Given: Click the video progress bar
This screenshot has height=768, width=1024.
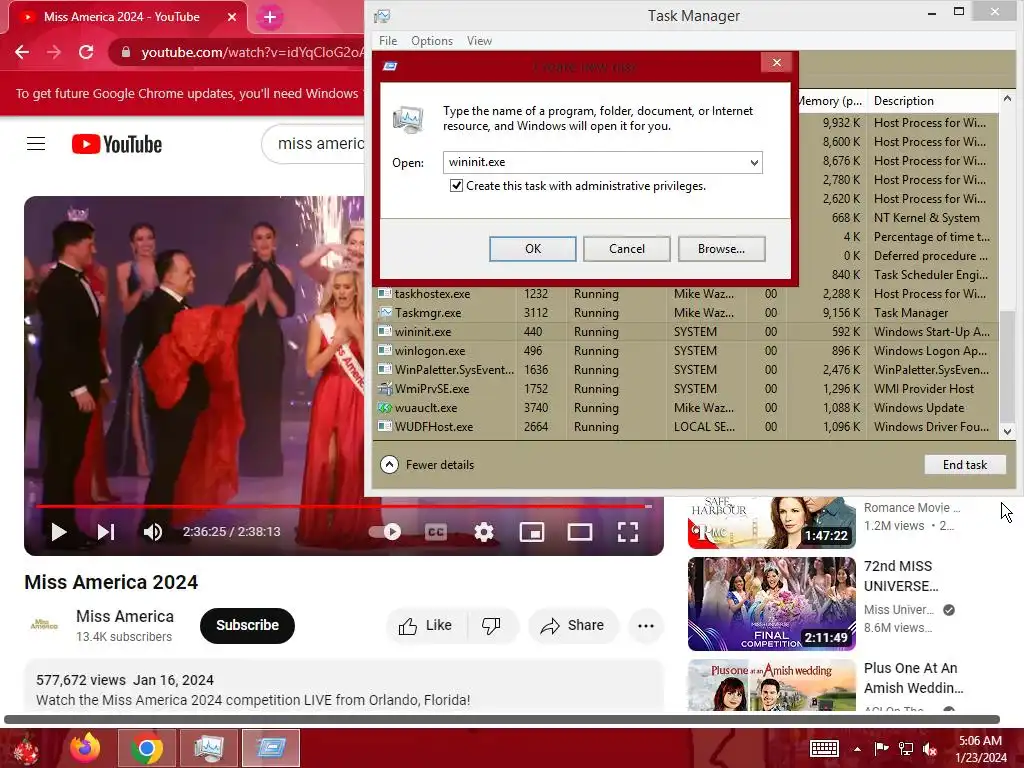Looking at the screenshot, I should coord(344,506).
